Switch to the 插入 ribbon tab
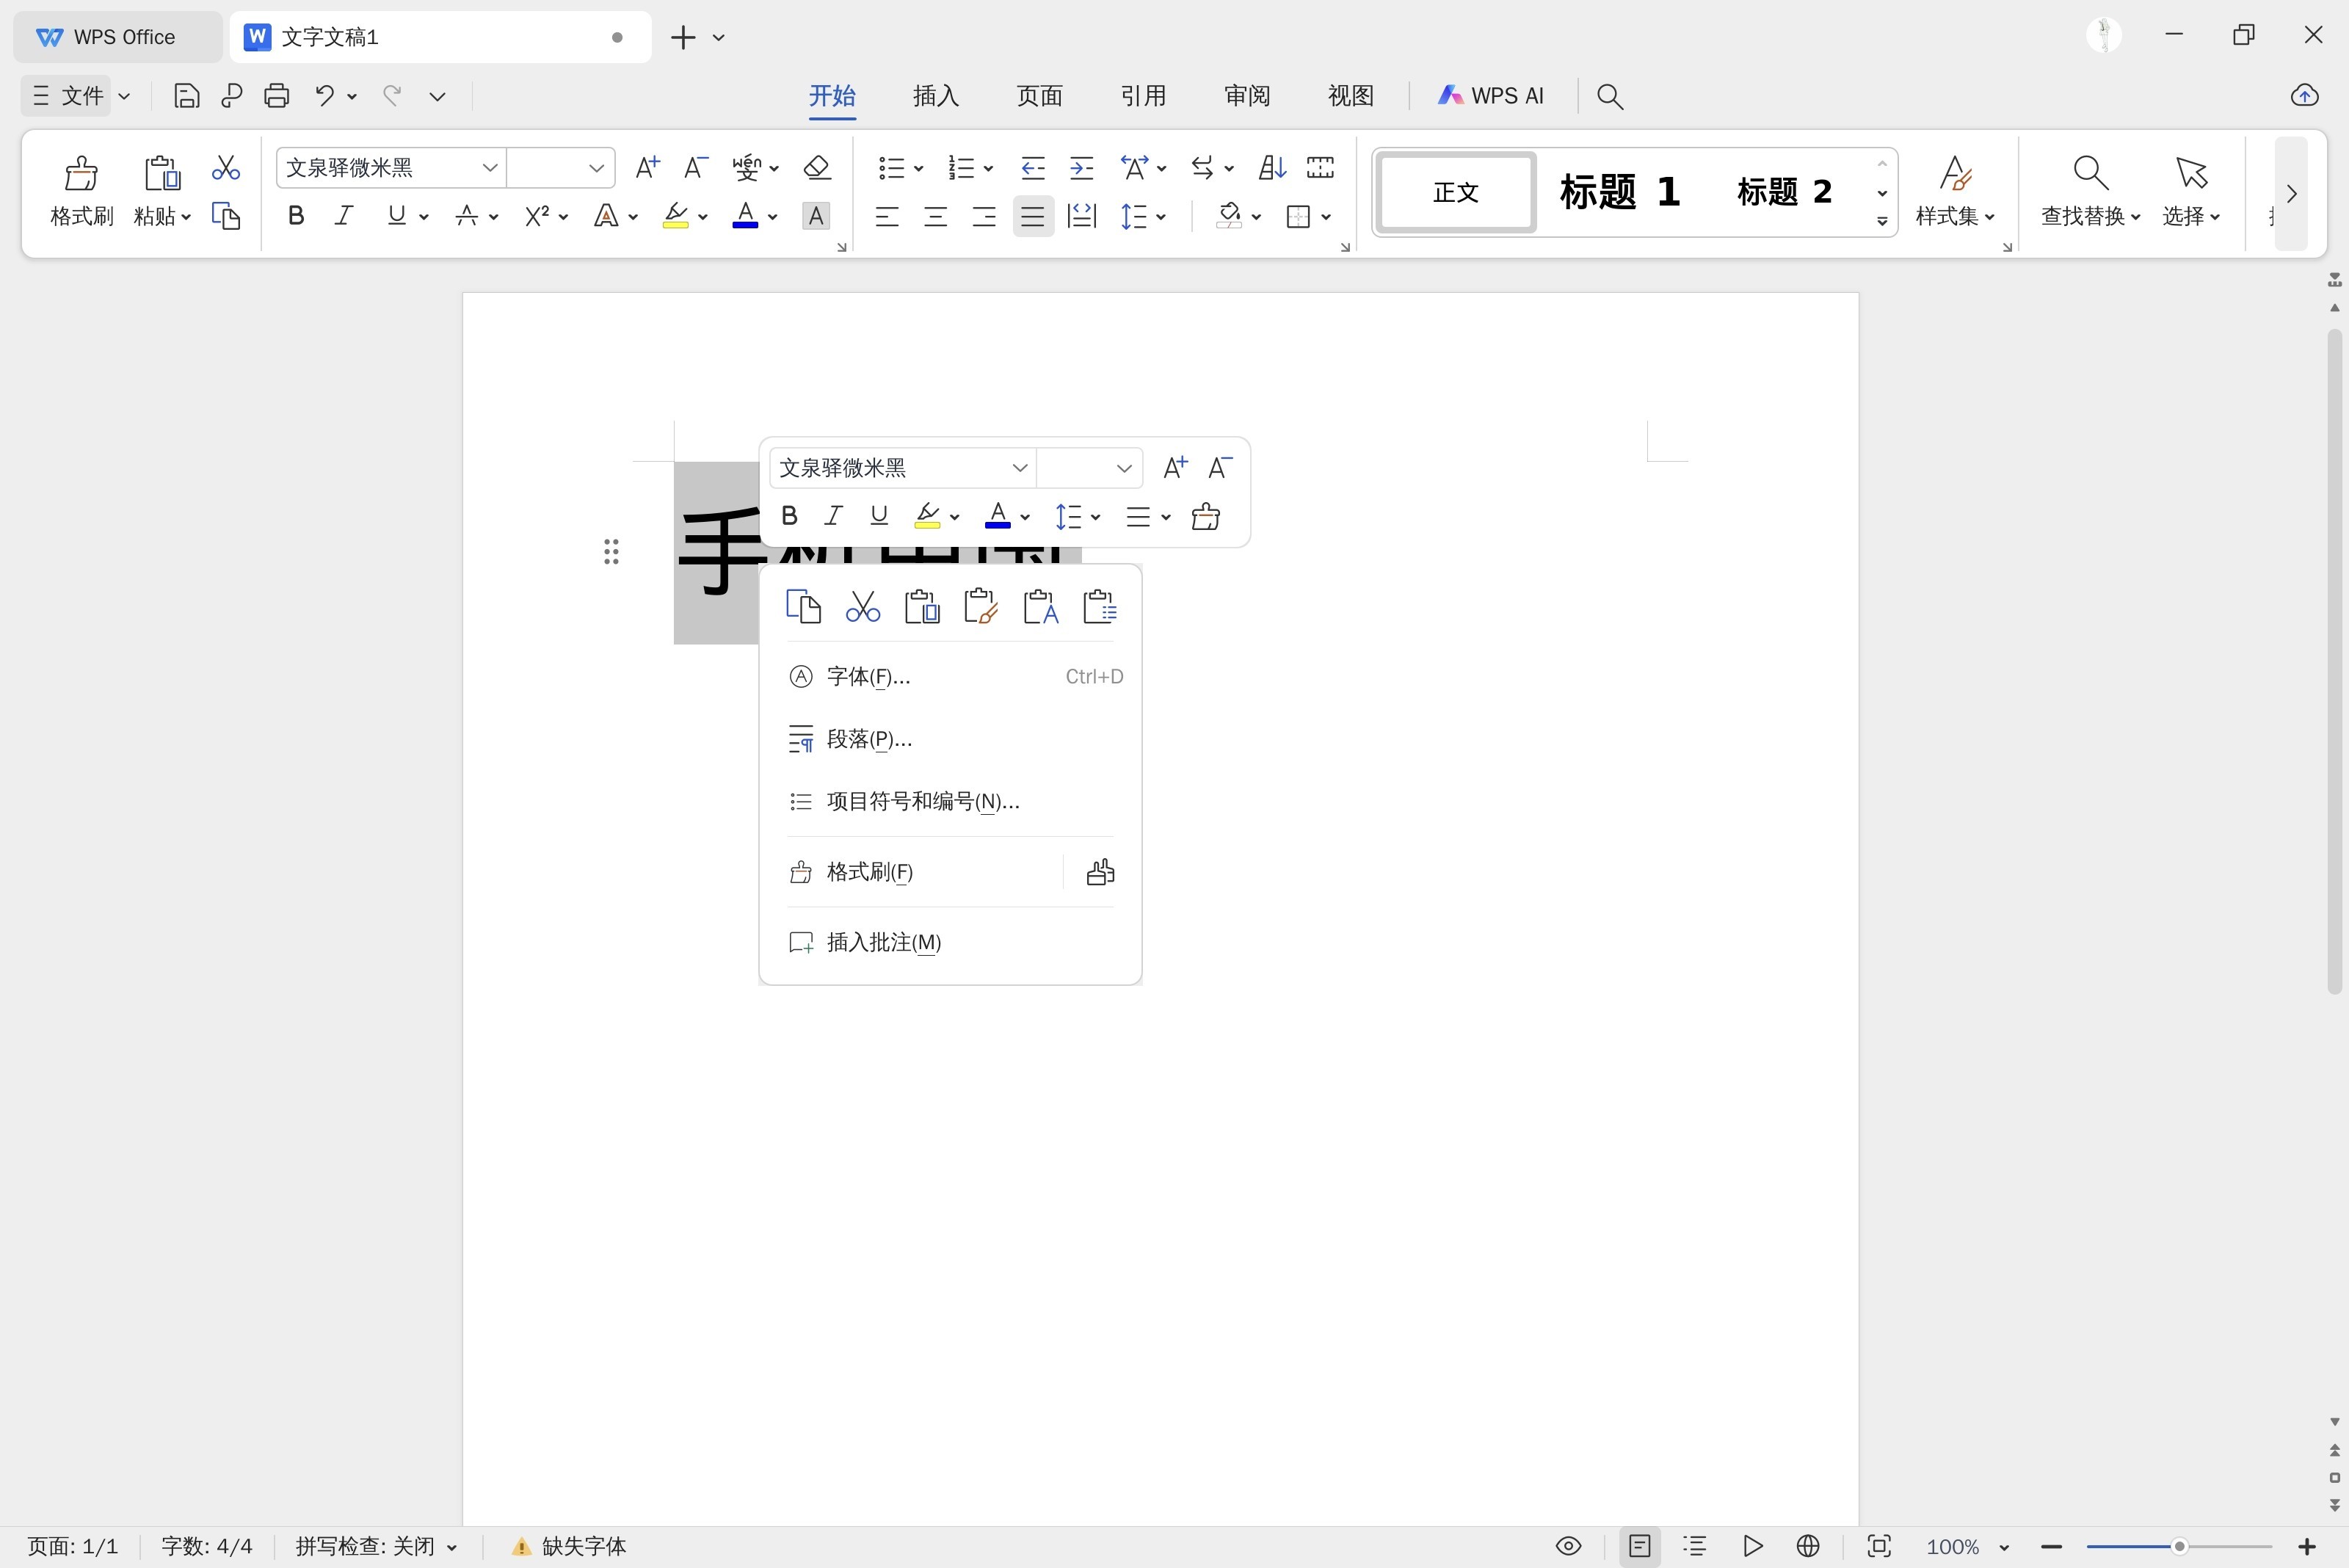Viewport: 2349px width, 1568px height. tap(935, 96)
